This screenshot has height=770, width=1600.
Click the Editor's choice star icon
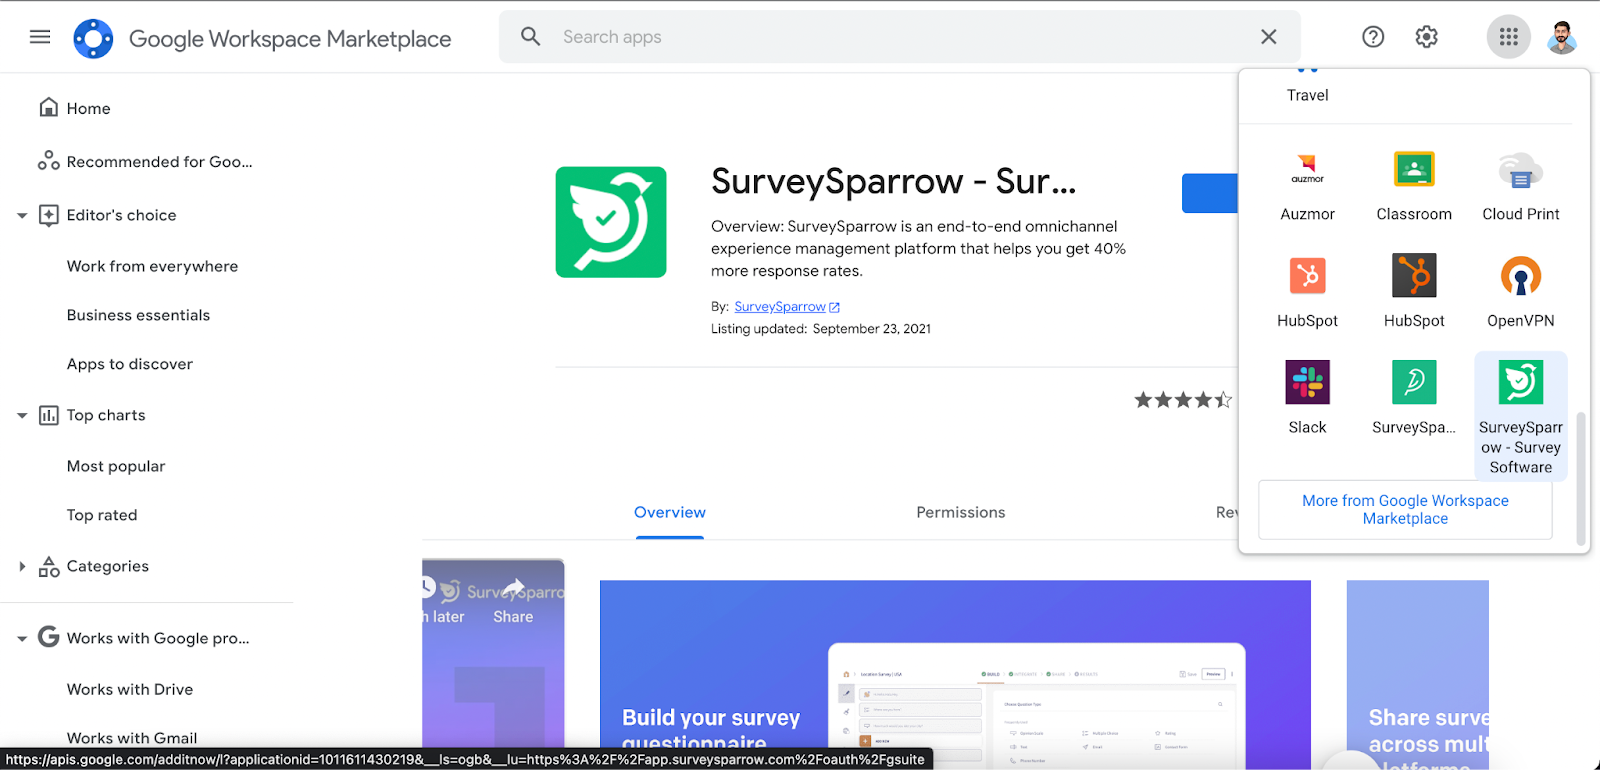pos(48,215)
